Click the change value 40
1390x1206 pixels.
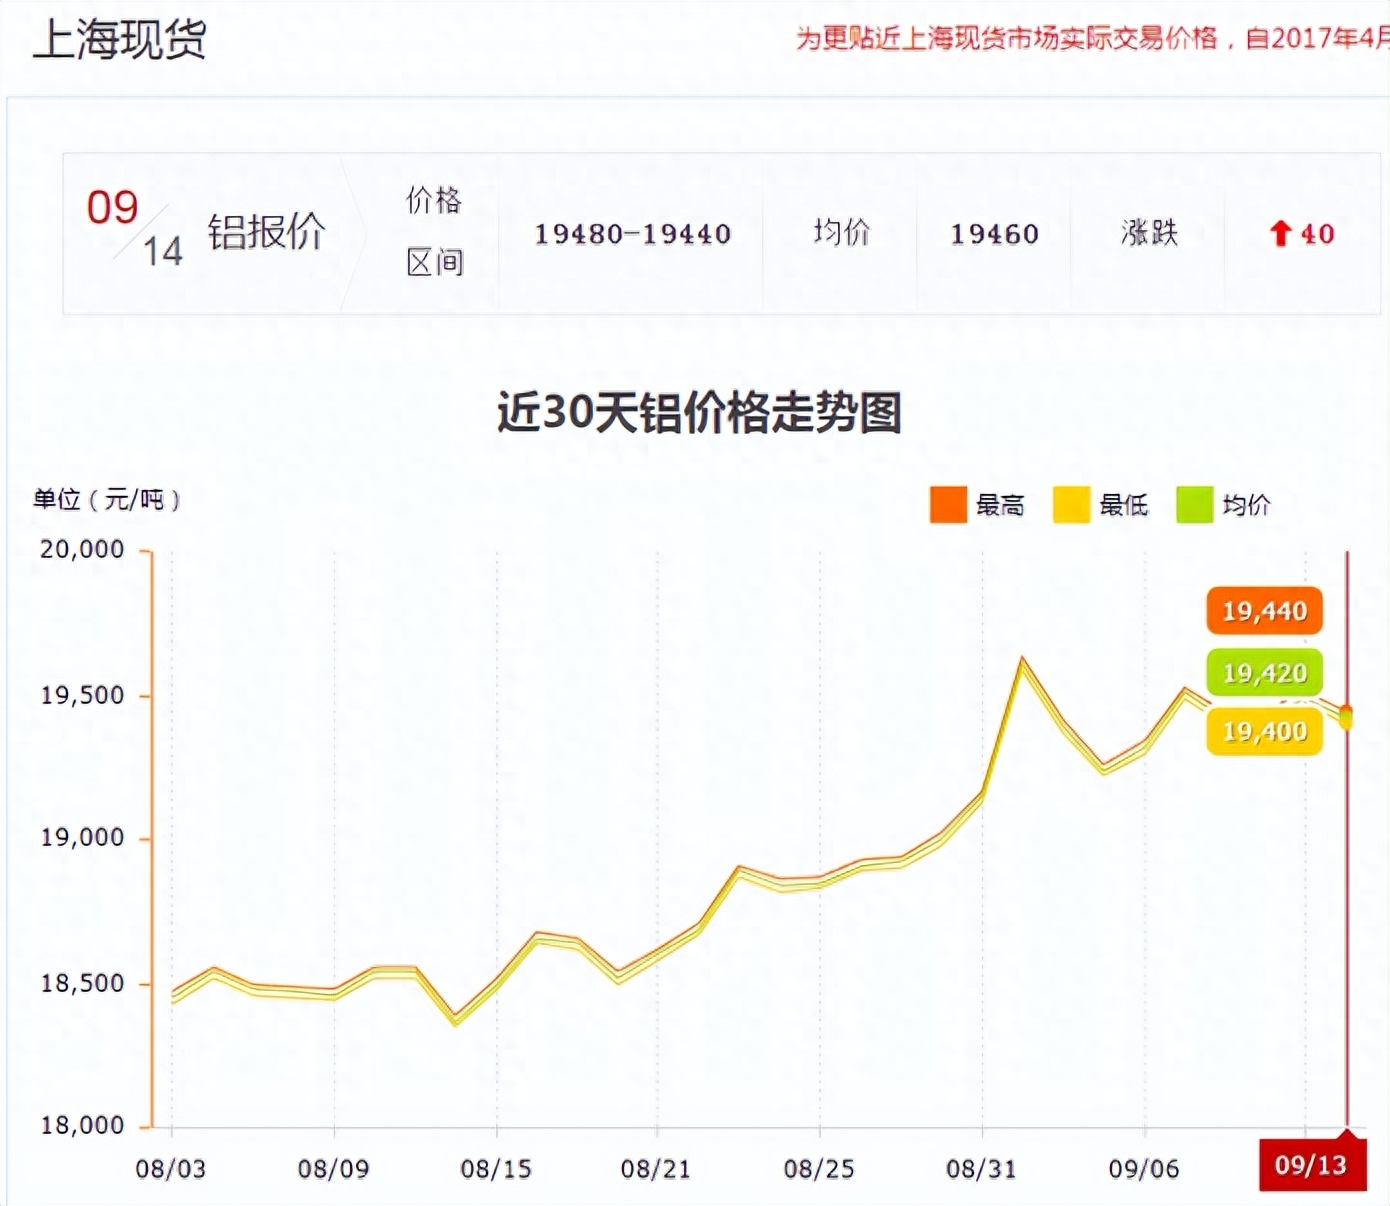pyautogui.click(x=1318, y=234)
